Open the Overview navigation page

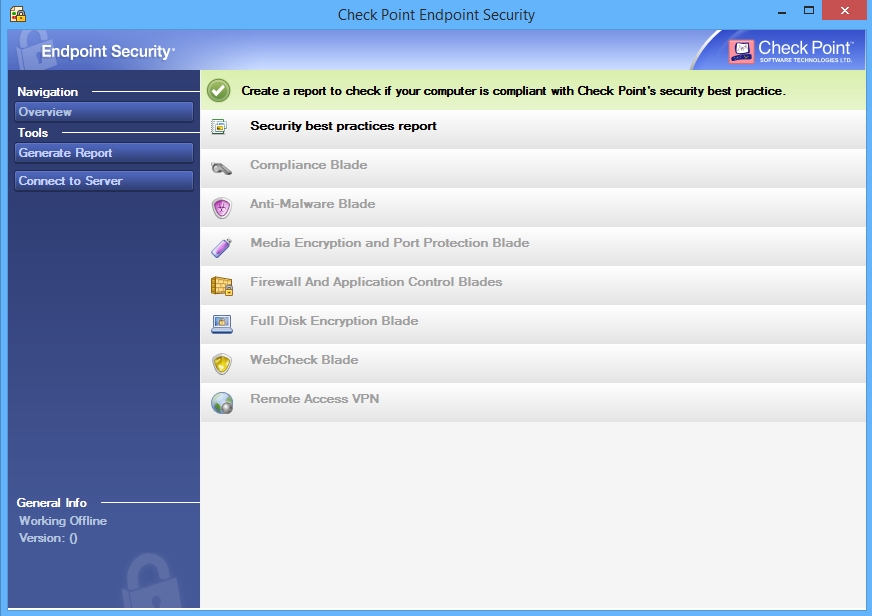[x=104, y=112]
